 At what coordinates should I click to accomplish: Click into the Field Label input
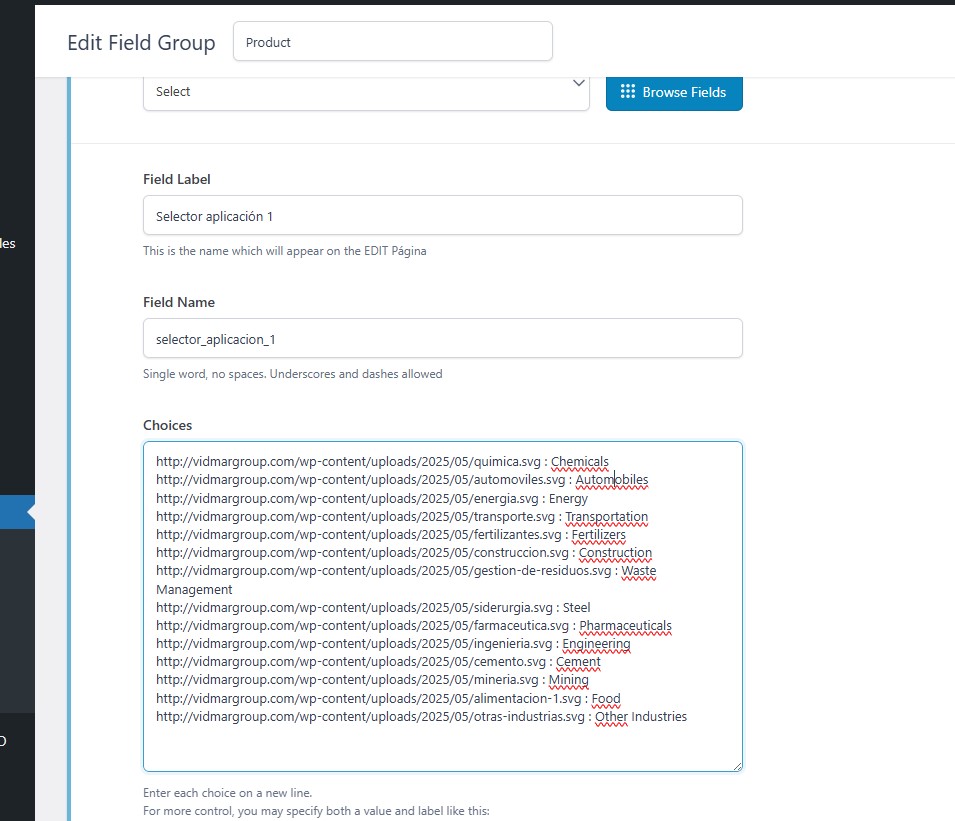(x=443, y=216)
